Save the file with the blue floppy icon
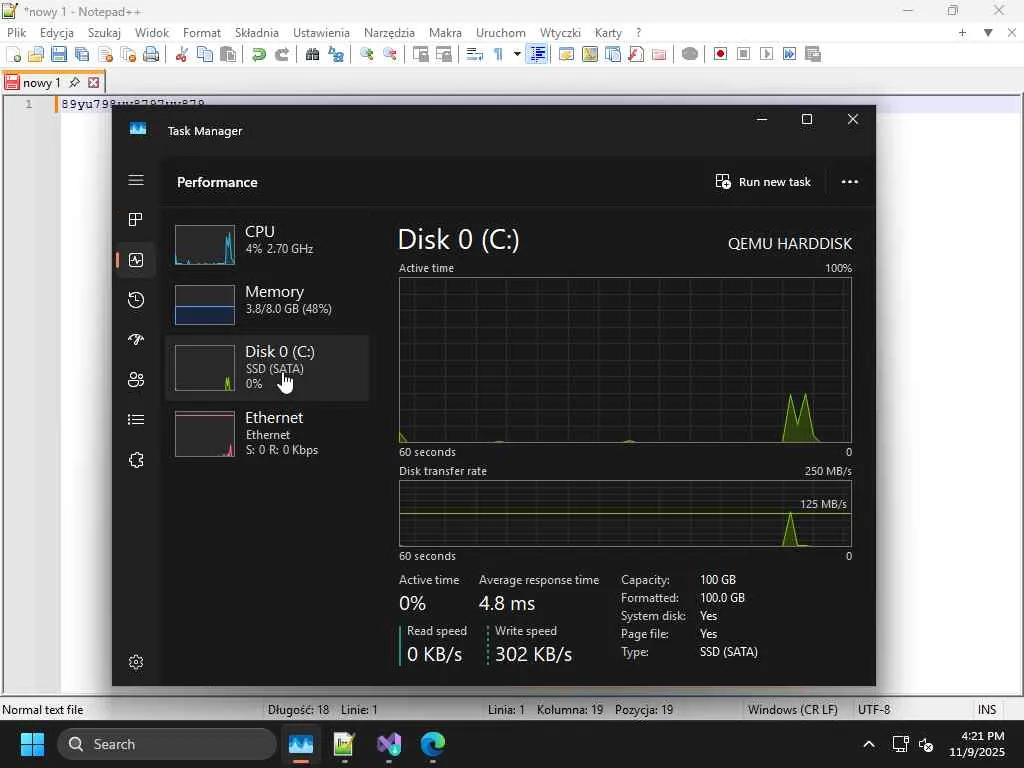This screenshot has height=768, width=1024. (x=59, y=54)
